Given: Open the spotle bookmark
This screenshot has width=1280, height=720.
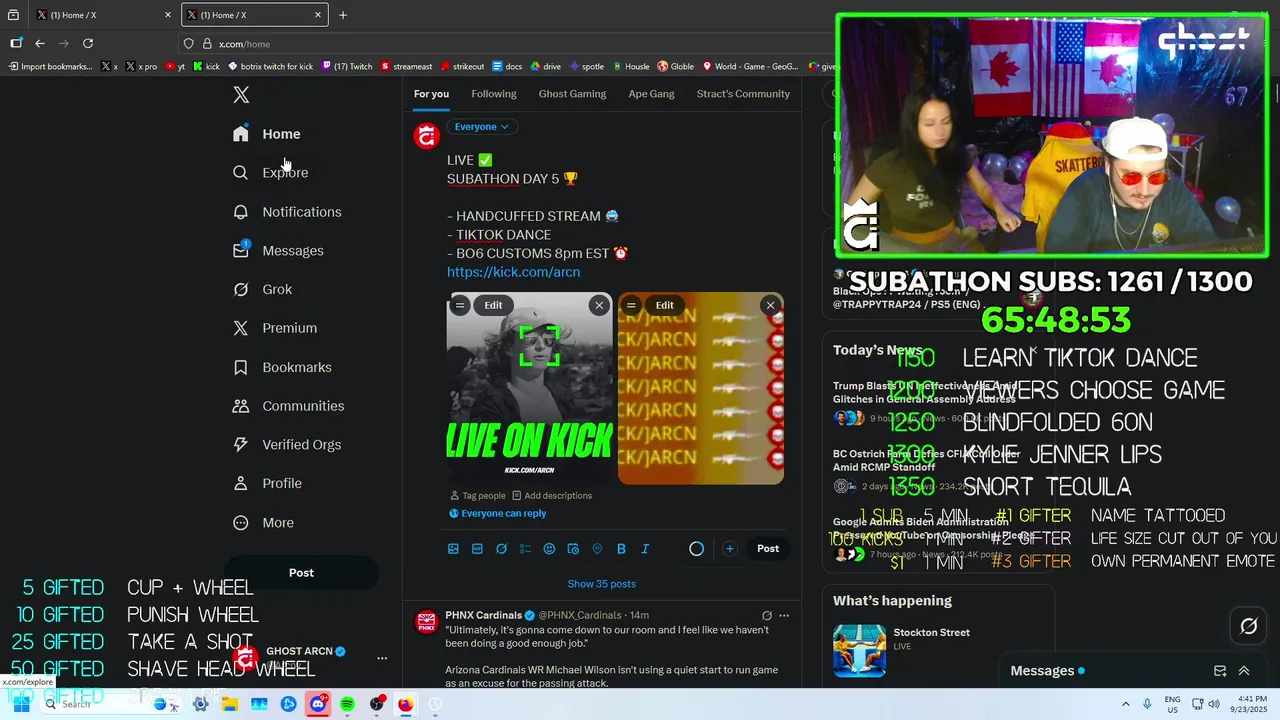Looking at the screenshot, I should [x=586, y=67].
